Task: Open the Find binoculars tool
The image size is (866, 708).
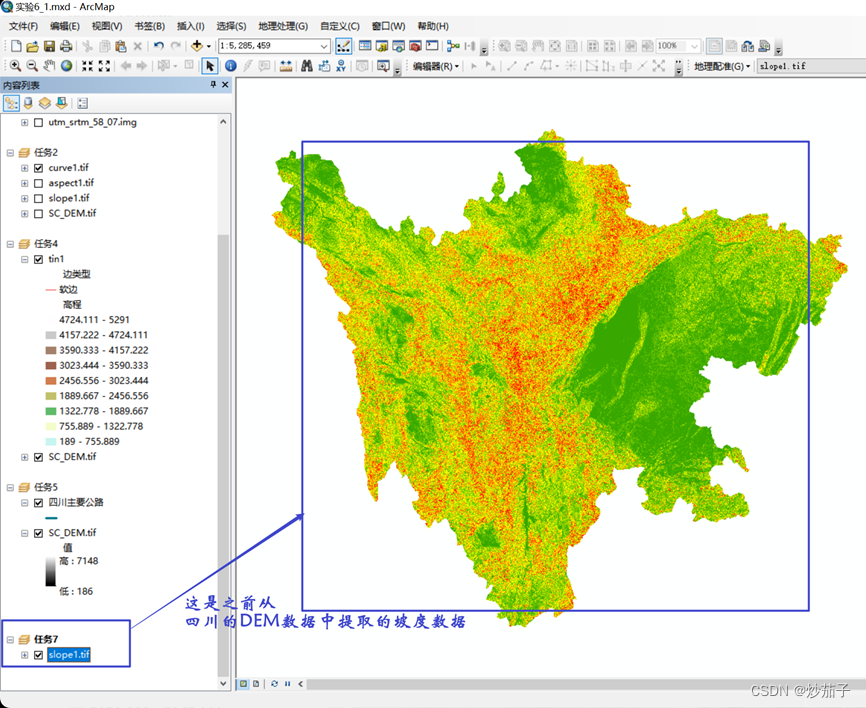Action: pyautogui.click(x=308, y=66)
